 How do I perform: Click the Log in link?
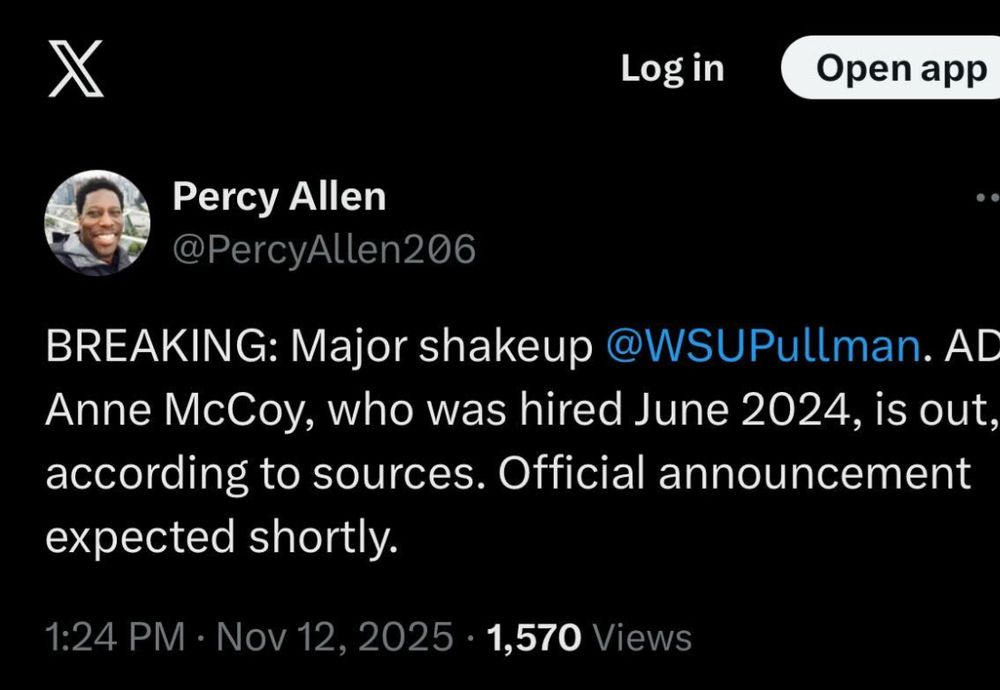[x=672, y=68]
